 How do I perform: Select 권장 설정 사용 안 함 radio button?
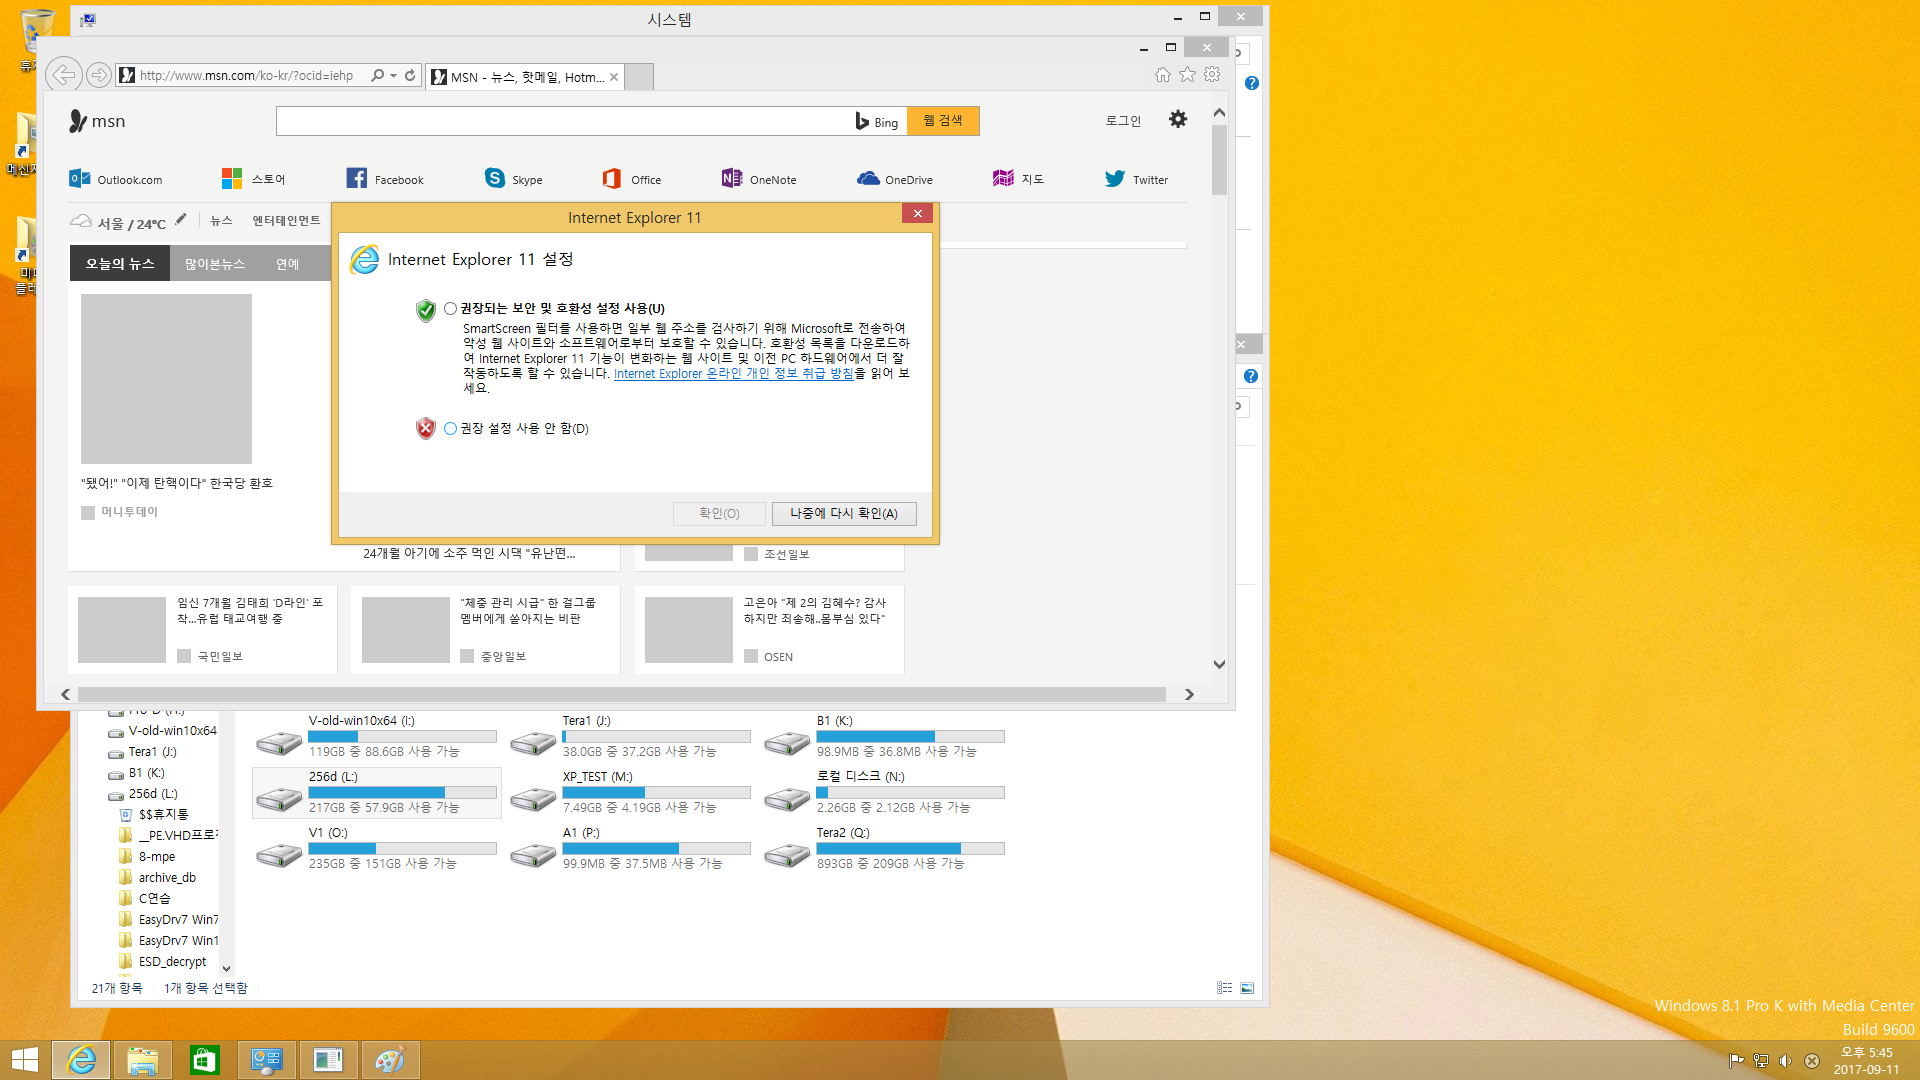pos(450,427)
